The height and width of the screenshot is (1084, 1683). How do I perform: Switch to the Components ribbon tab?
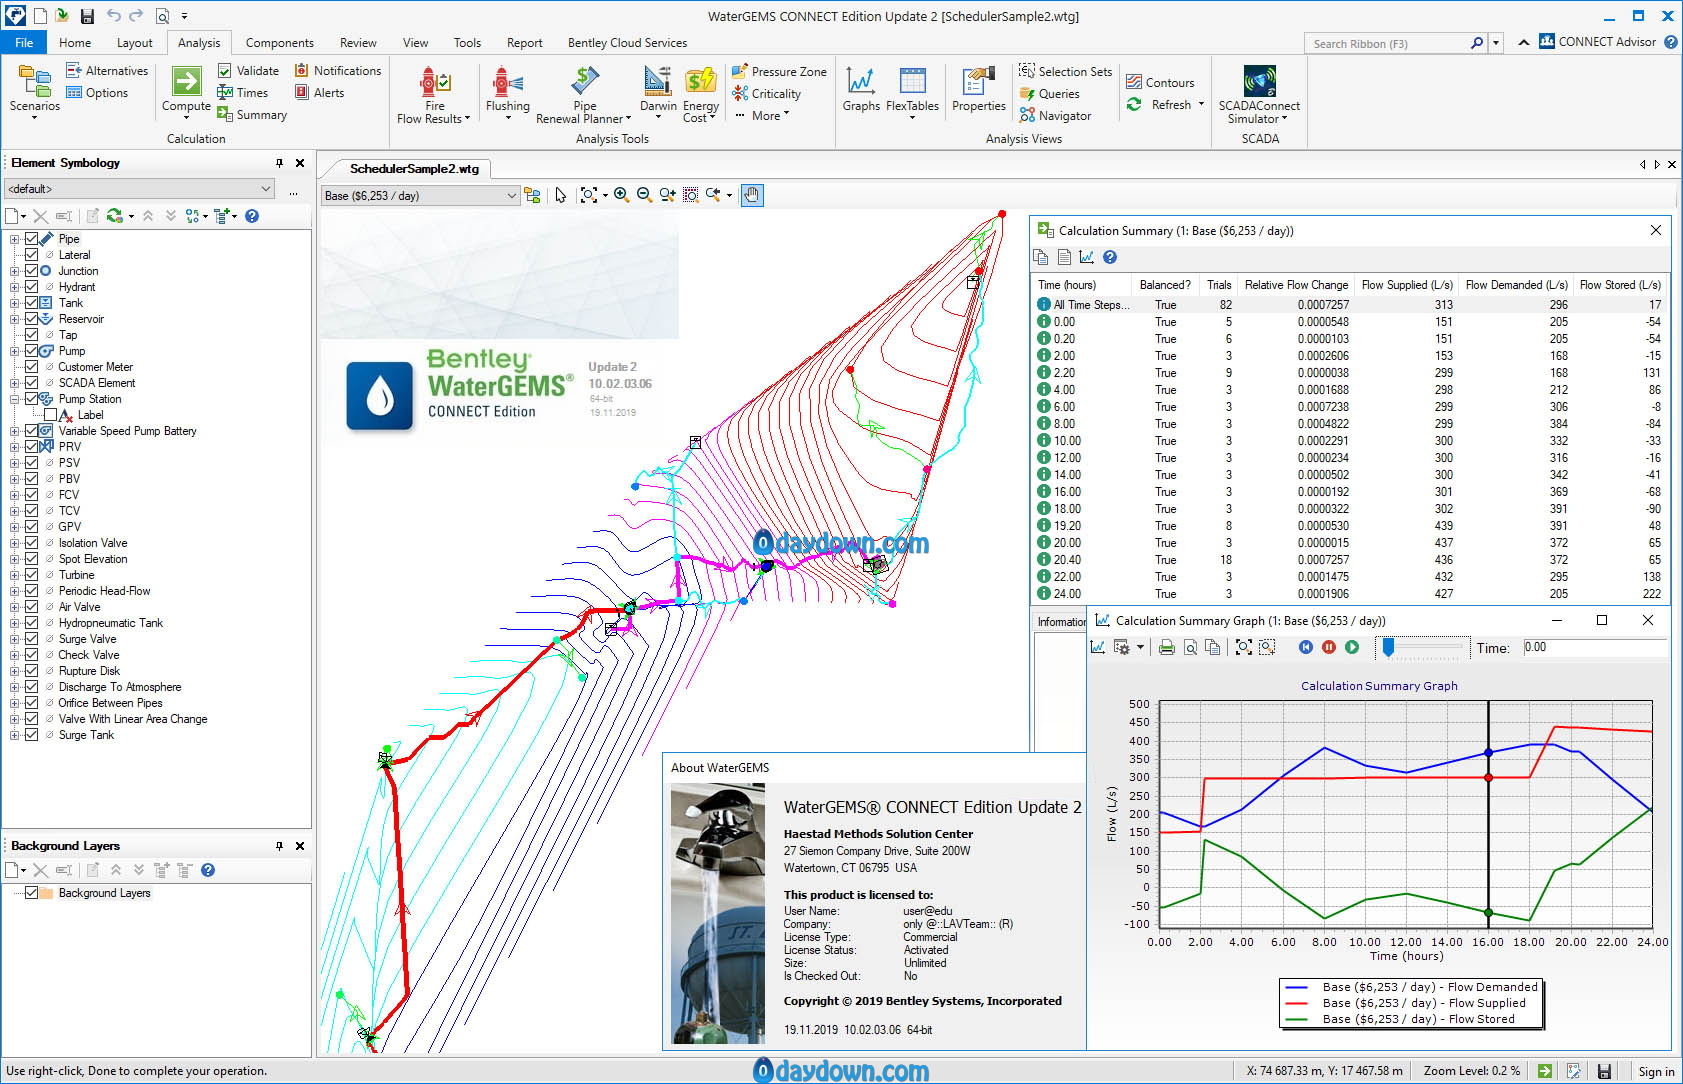(x=280, y=43)
